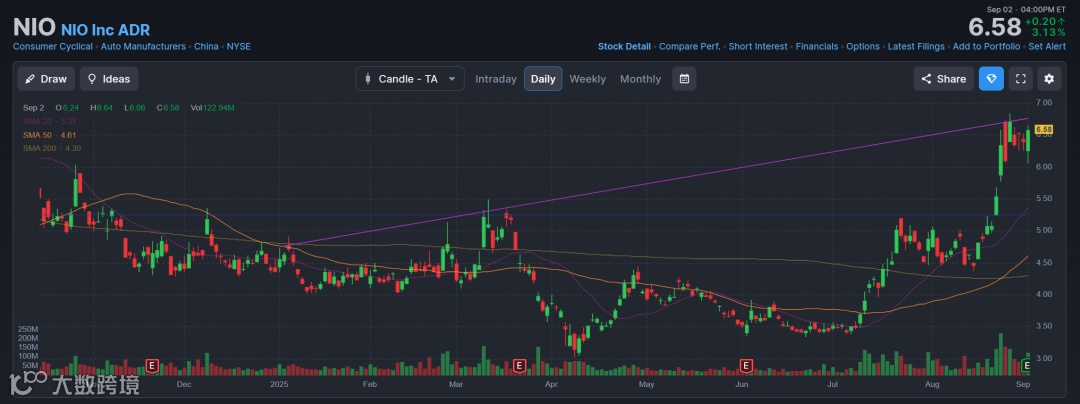Click the blue diamond premium icon
The height and width of the screenshot is (404, 1080).
click(991, 78)
